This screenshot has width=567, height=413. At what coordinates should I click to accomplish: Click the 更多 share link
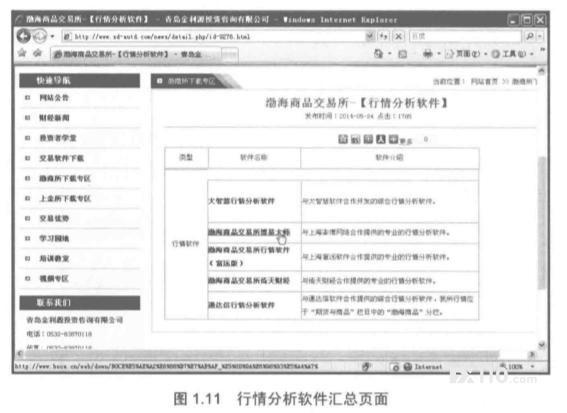406,141
